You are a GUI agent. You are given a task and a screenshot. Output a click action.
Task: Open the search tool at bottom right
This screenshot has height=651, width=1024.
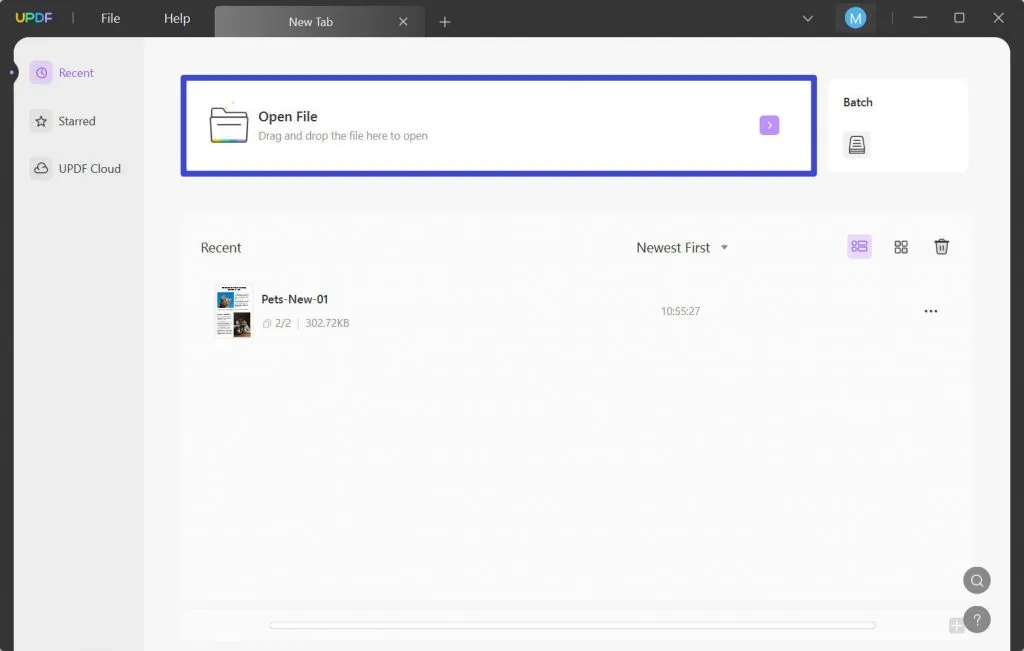(x=977, y=580)
